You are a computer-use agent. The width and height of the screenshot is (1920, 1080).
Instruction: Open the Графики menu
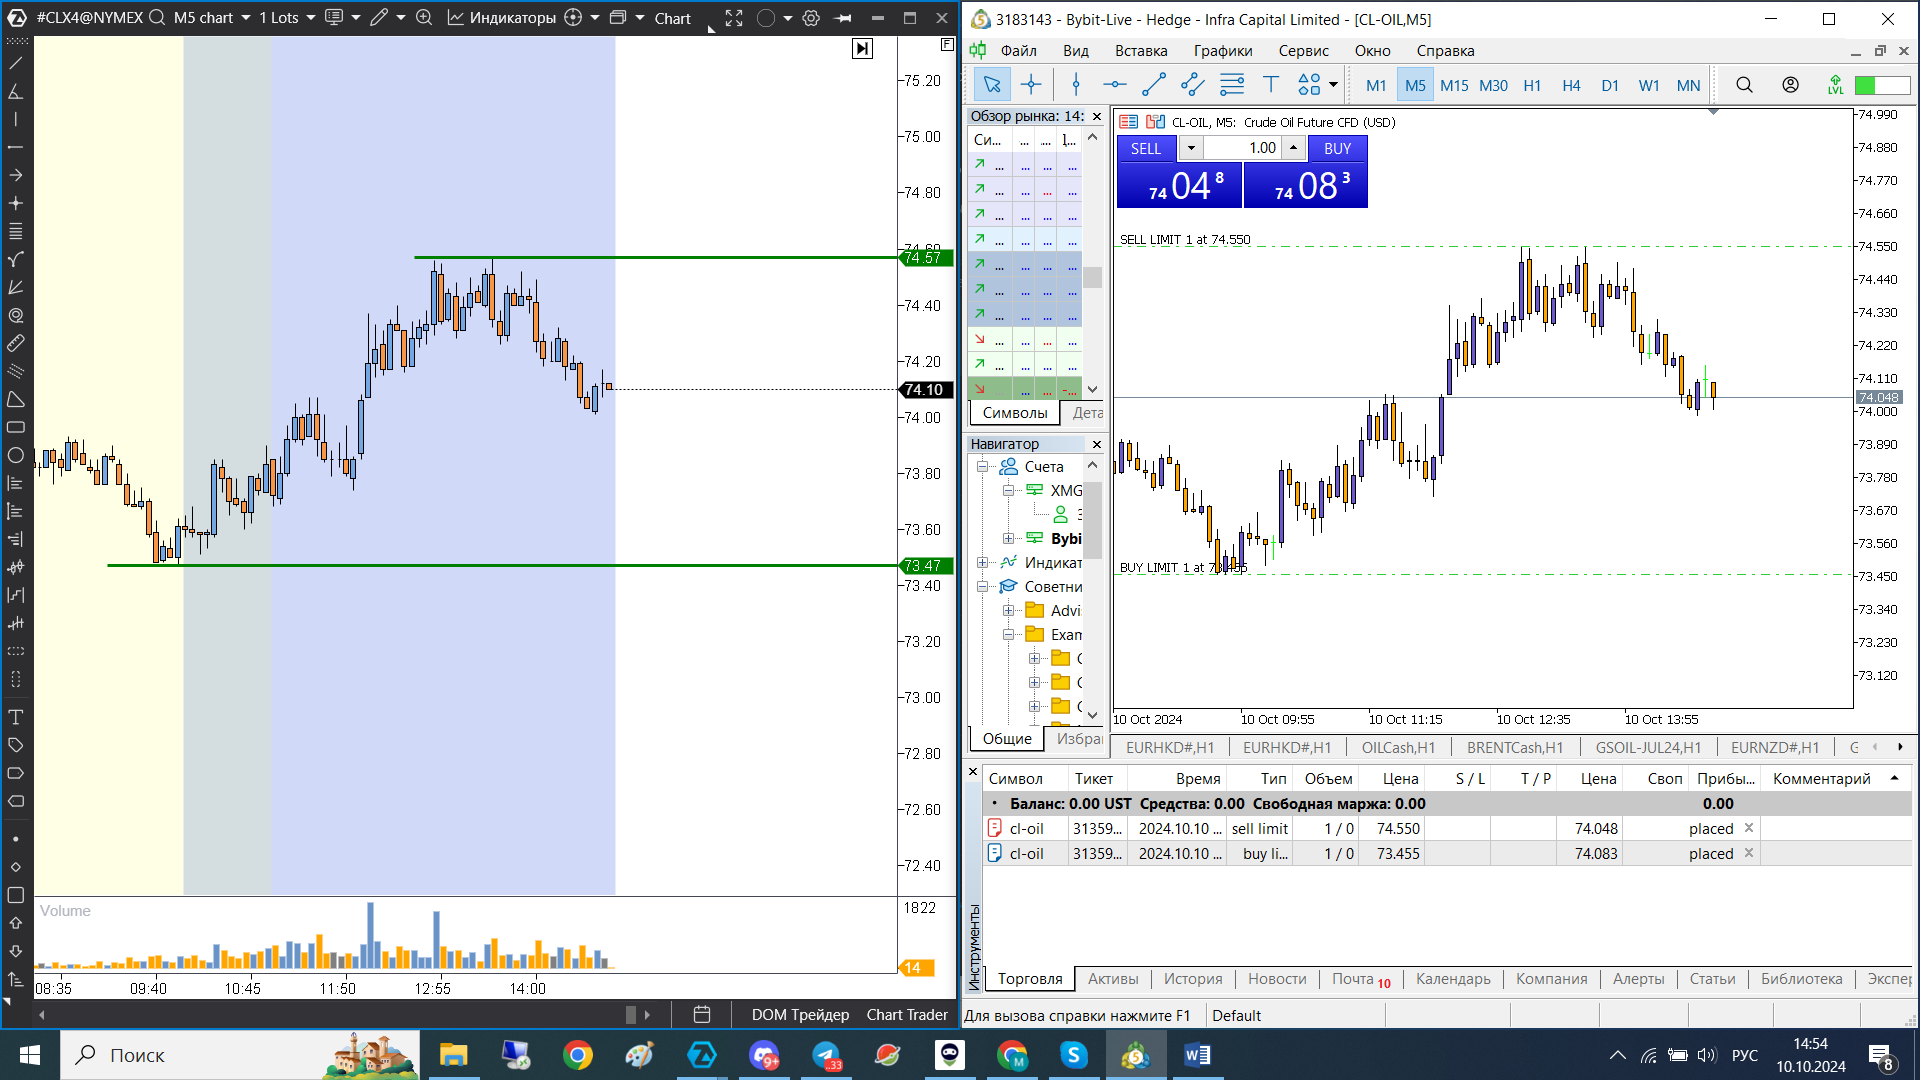tap(1222, 51)
